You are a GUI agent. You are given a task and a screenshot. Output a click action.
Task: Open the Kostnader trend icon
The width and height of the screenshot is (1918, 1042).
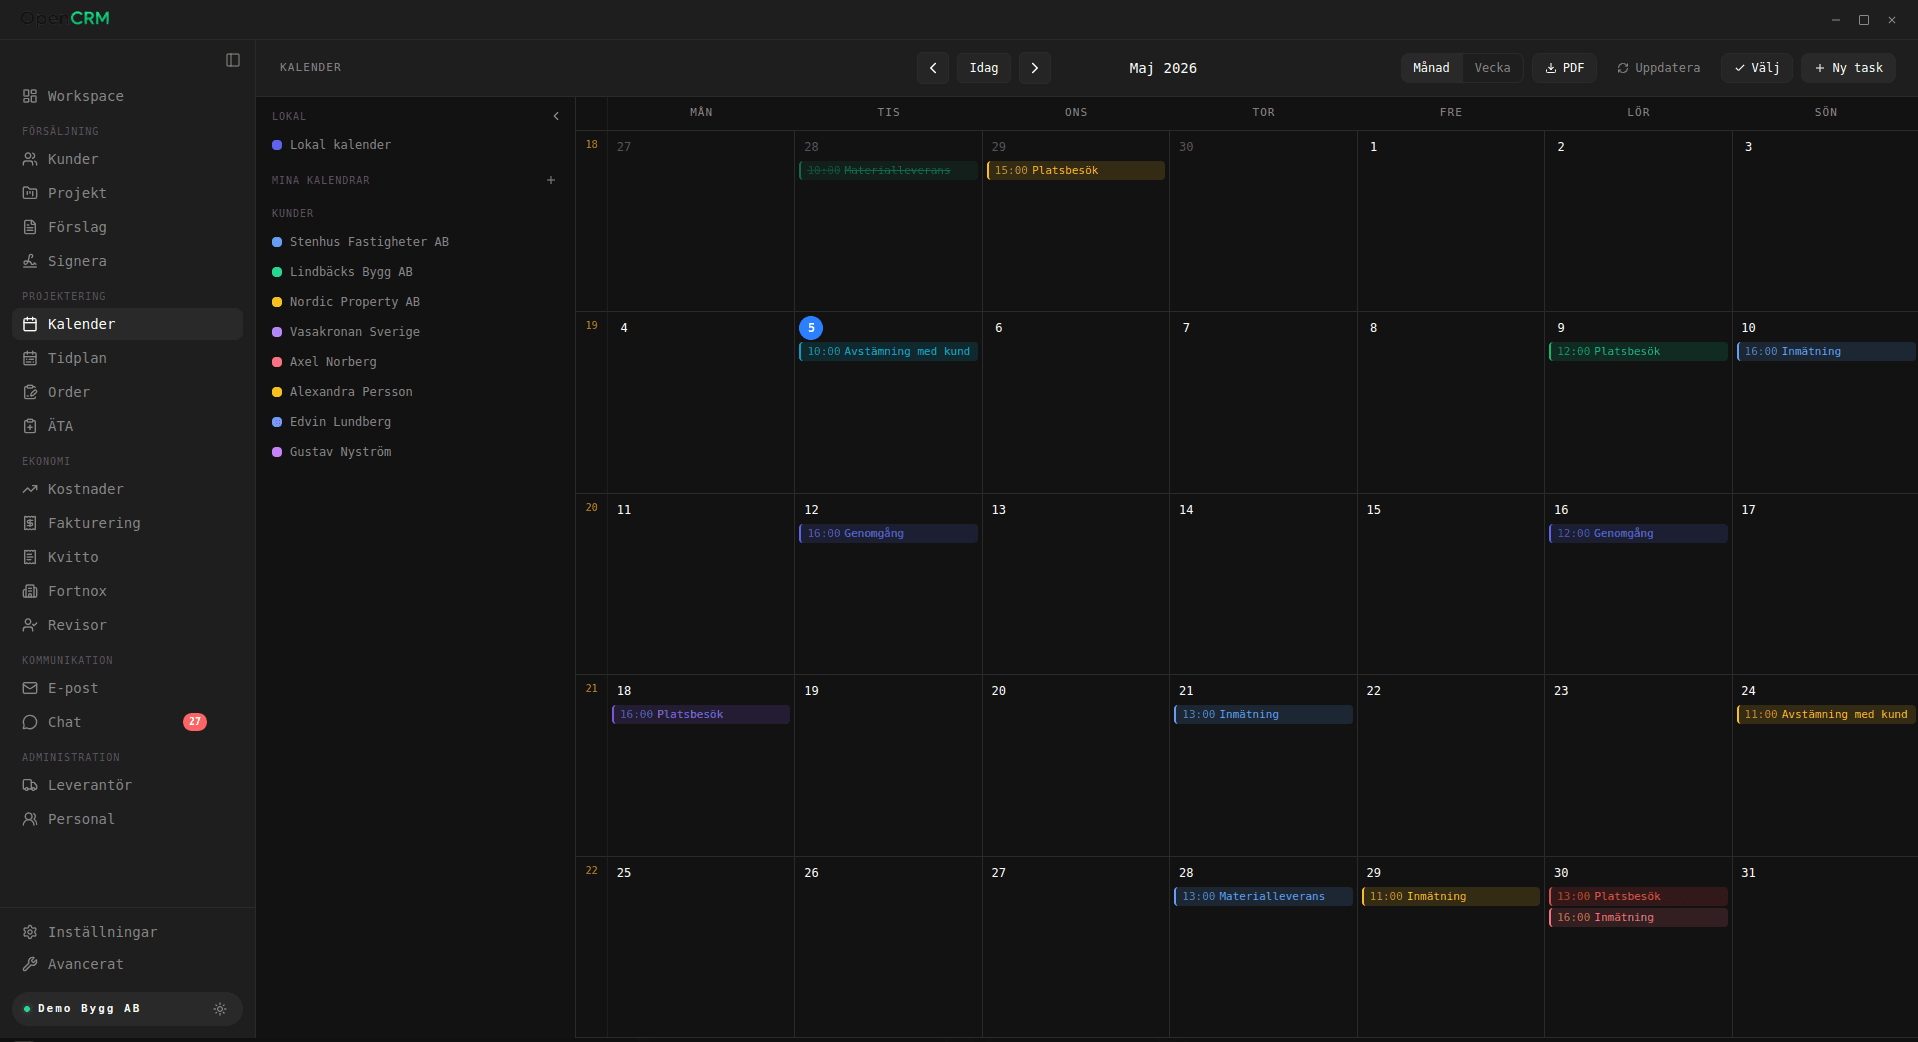click(x=30, y=489)
